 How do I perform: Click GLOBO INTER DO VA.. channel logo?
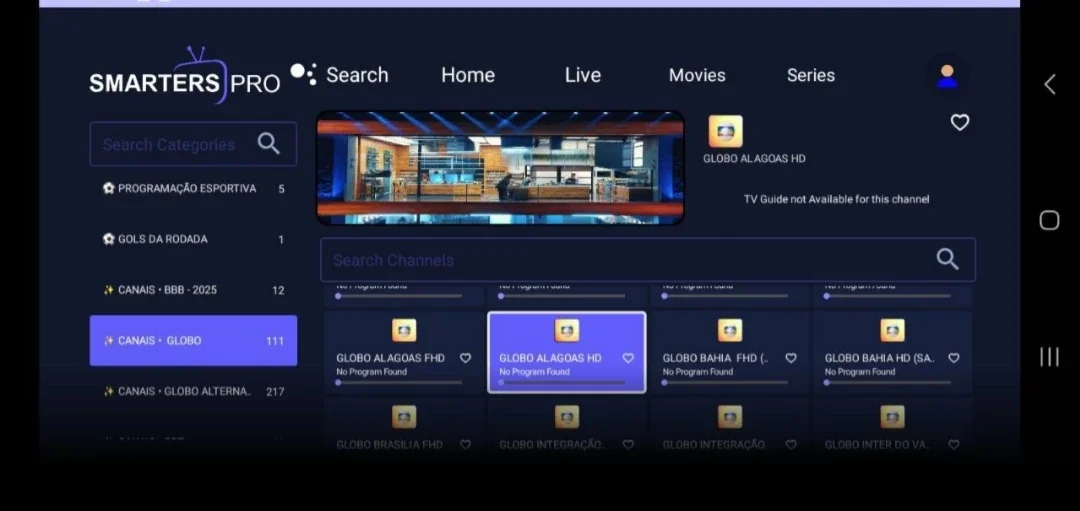pyautogui.click(x=892, y=417)
